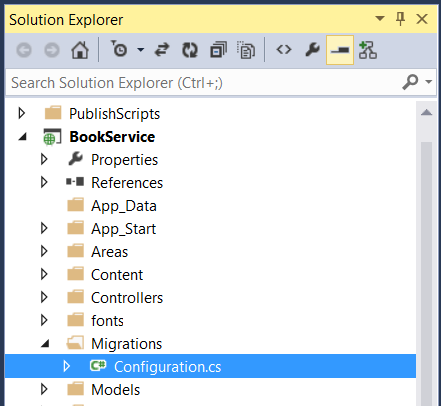The height and width of the screenshot is (406, 441).
Task: Click the C# icon of Configuration.cs
Action: click(x=98, y=366)
